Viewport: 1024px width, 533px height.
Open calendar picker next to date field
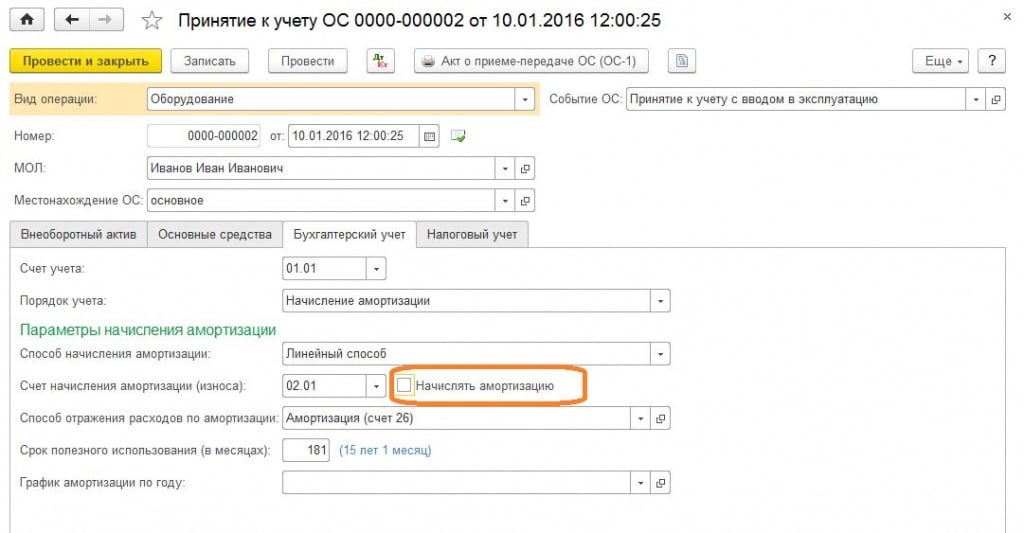(x=430, y=136)
